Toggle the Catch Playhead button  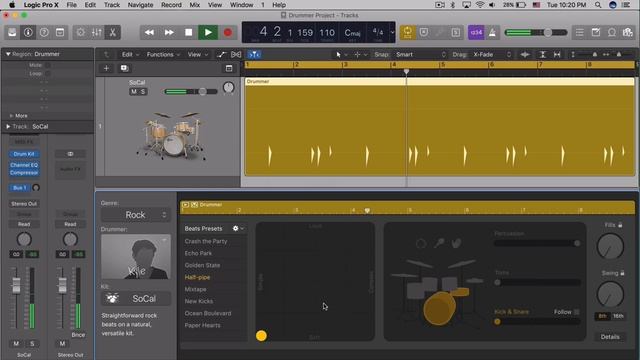[x=254, y=54]
